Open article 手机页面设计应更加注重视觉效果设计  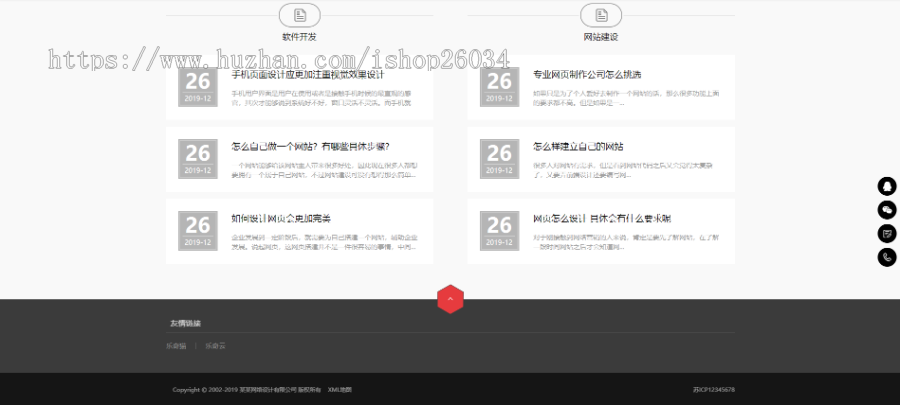pyautogui.click(x=308, y=75)
